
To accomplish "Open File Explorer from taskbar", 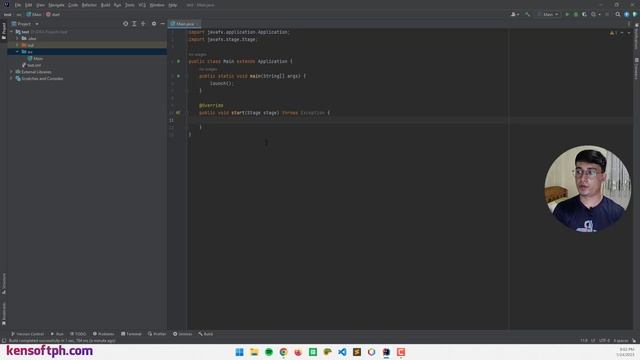I will click(x=254, y=352).
